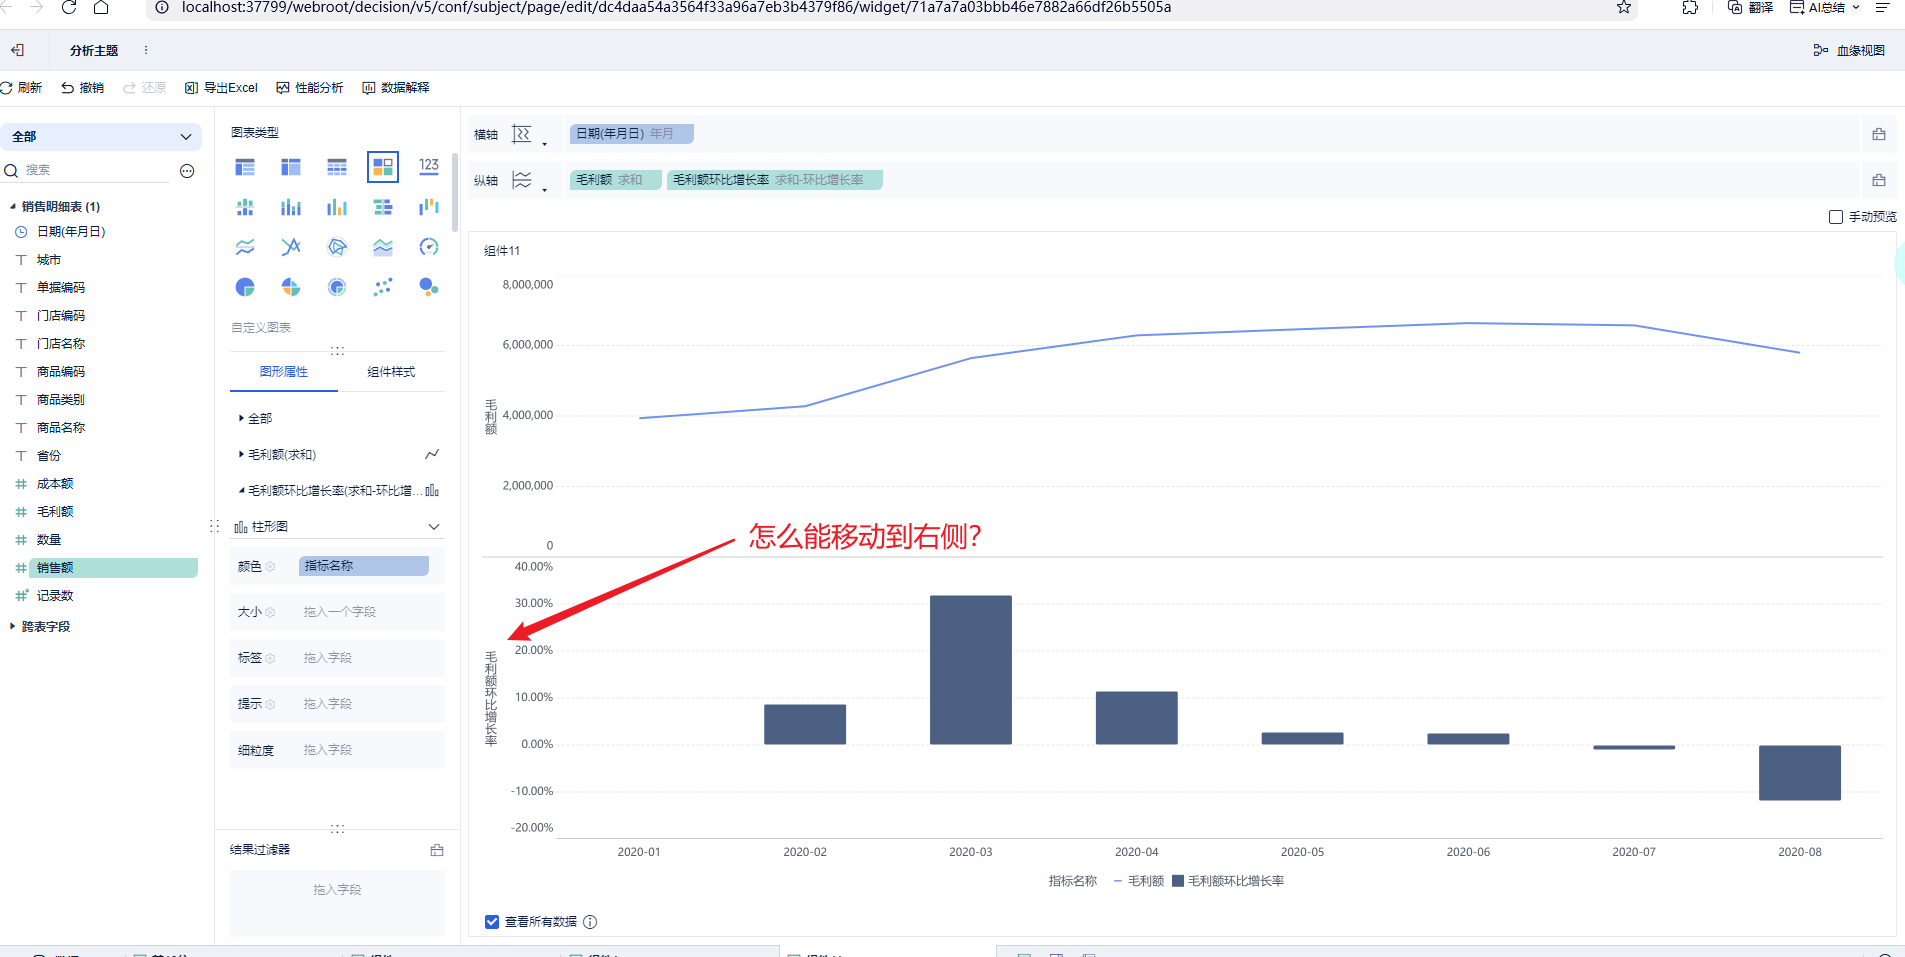This screenshot has width=1905, height=957.
Task: Click the 指标名称 color field pill
Action: click(364, 566)
